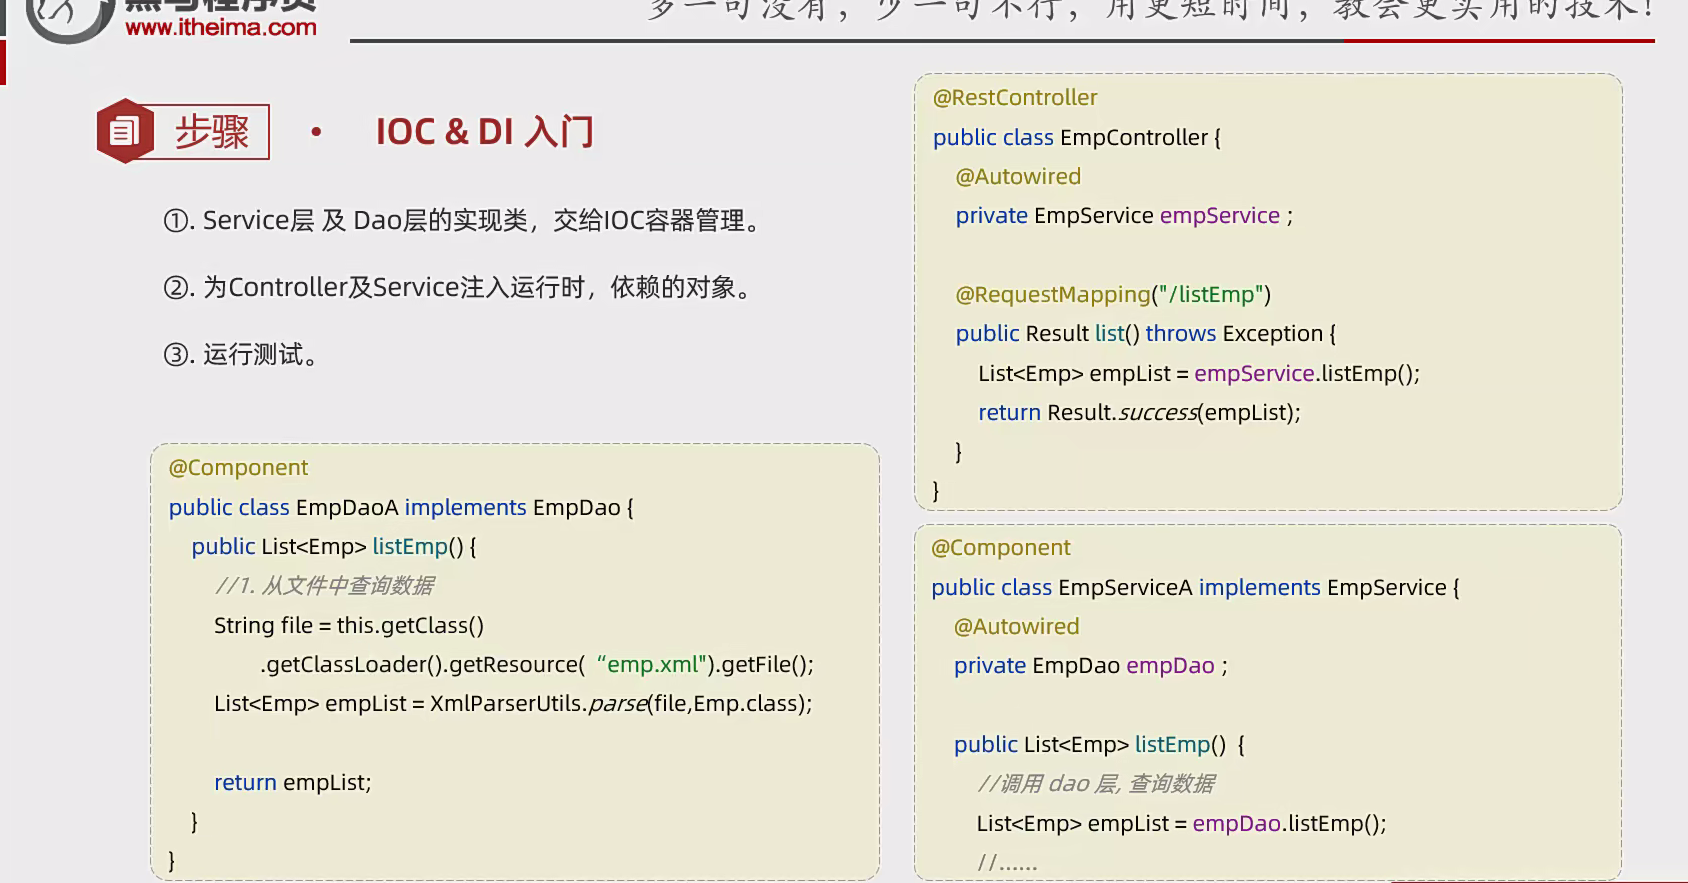Click the @RestController annotation

pyautogui.click(x=1015, y=98)
